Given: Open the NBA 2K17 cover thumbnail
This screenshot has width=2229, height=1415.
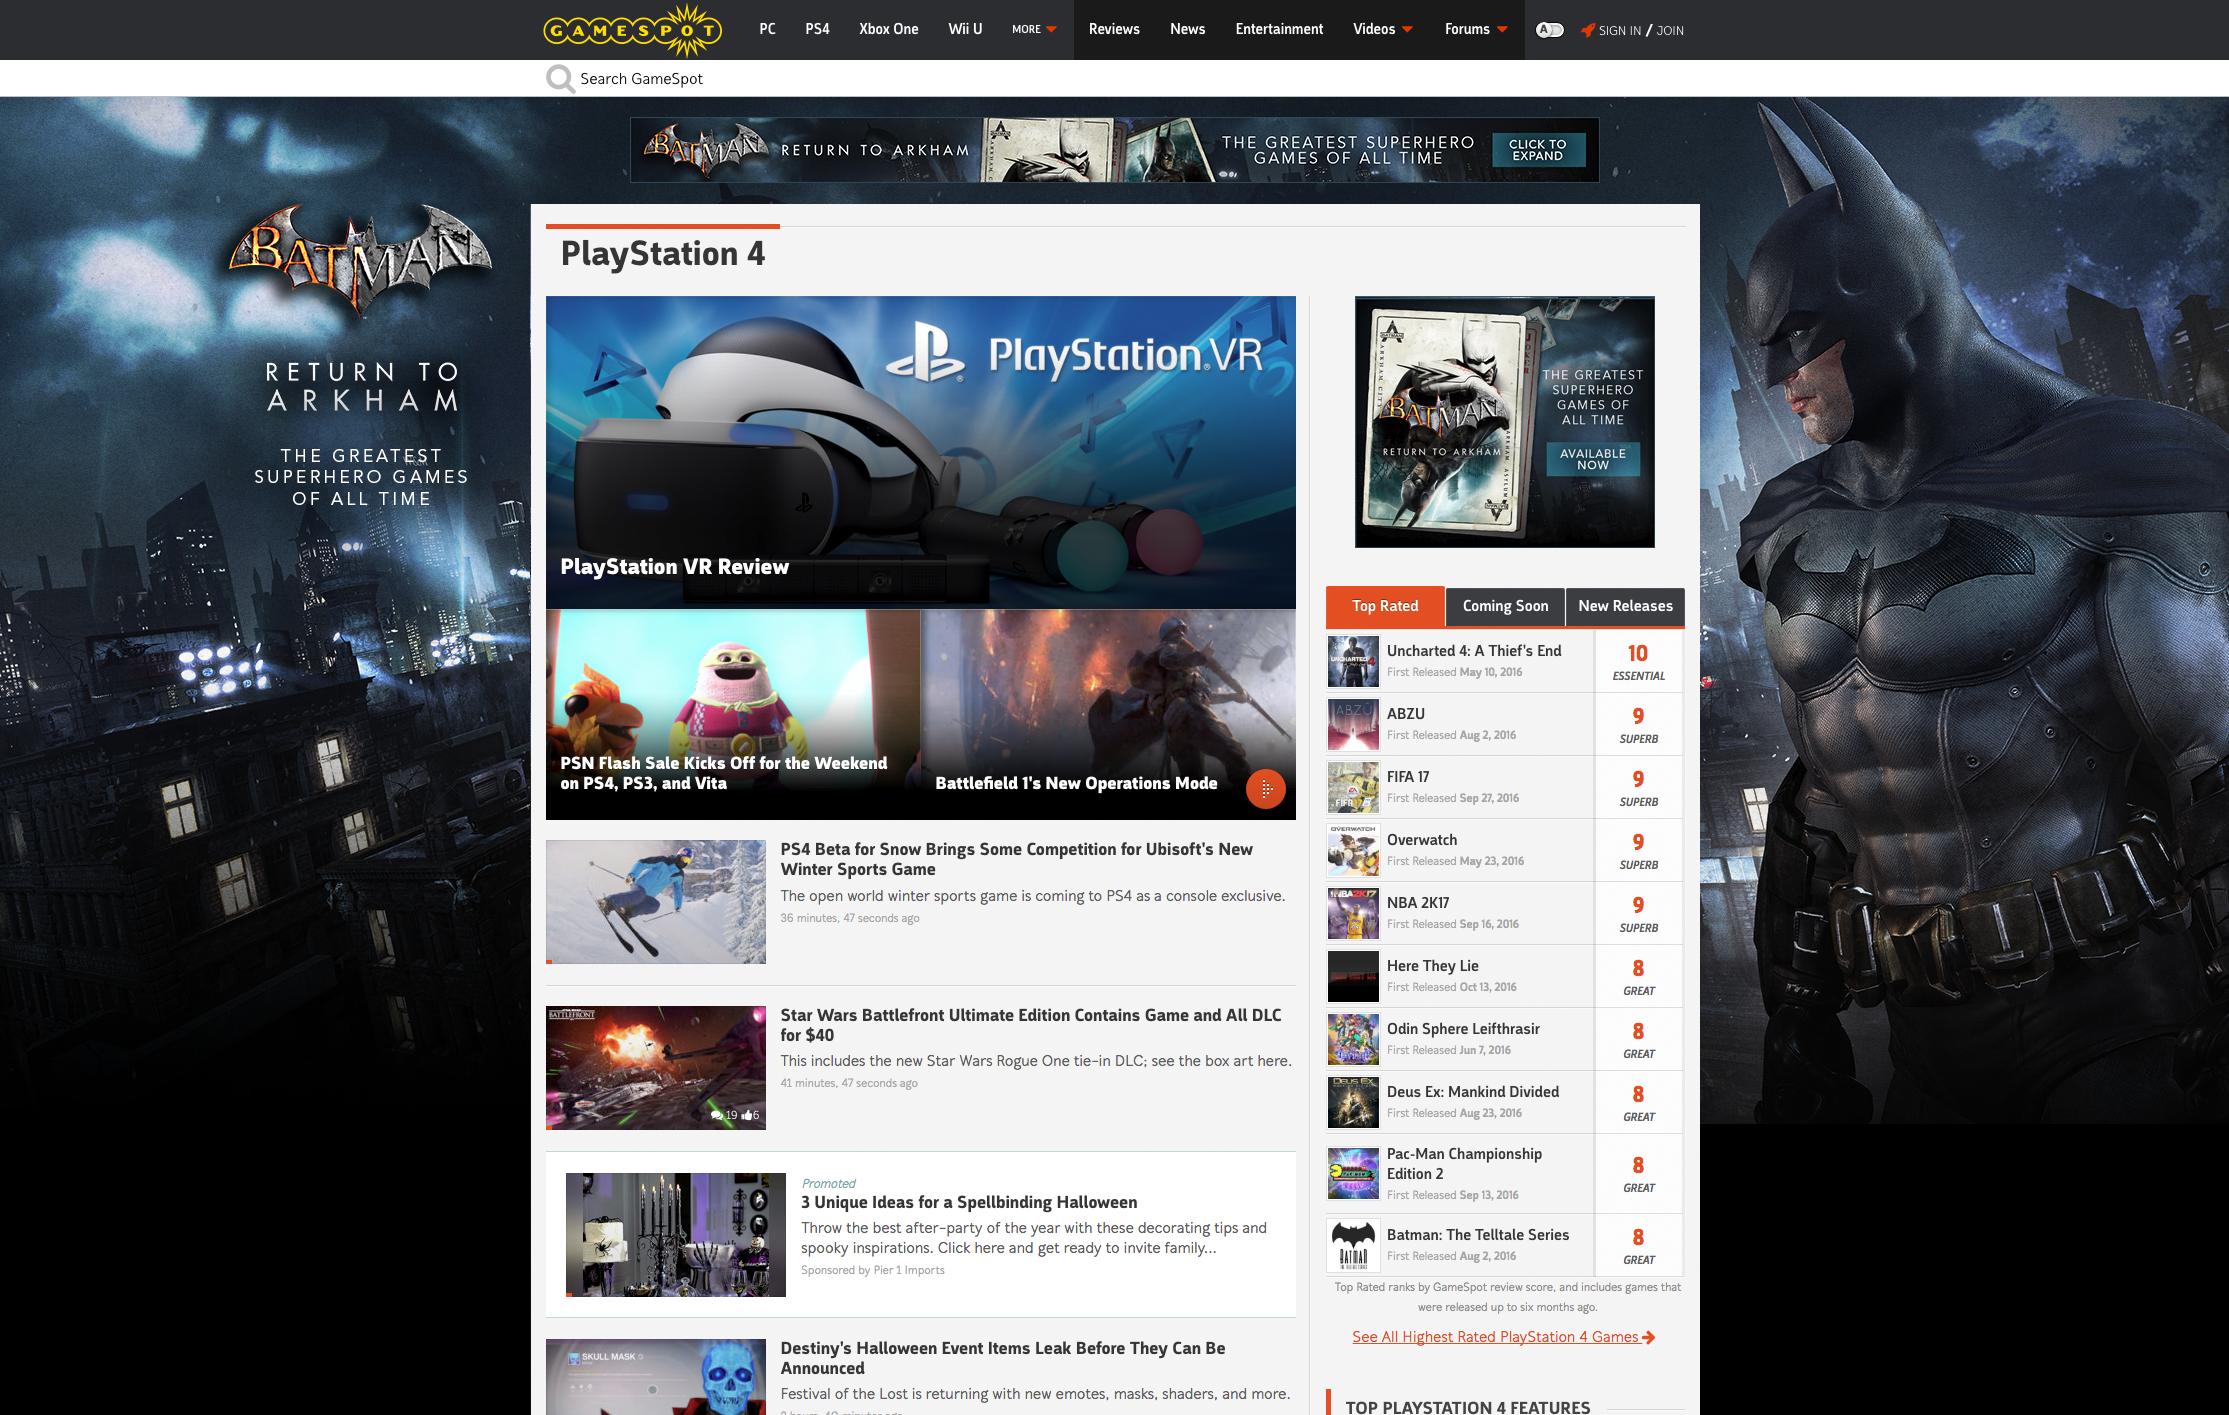Looking at the screenshot, I should pos(1353,913).
